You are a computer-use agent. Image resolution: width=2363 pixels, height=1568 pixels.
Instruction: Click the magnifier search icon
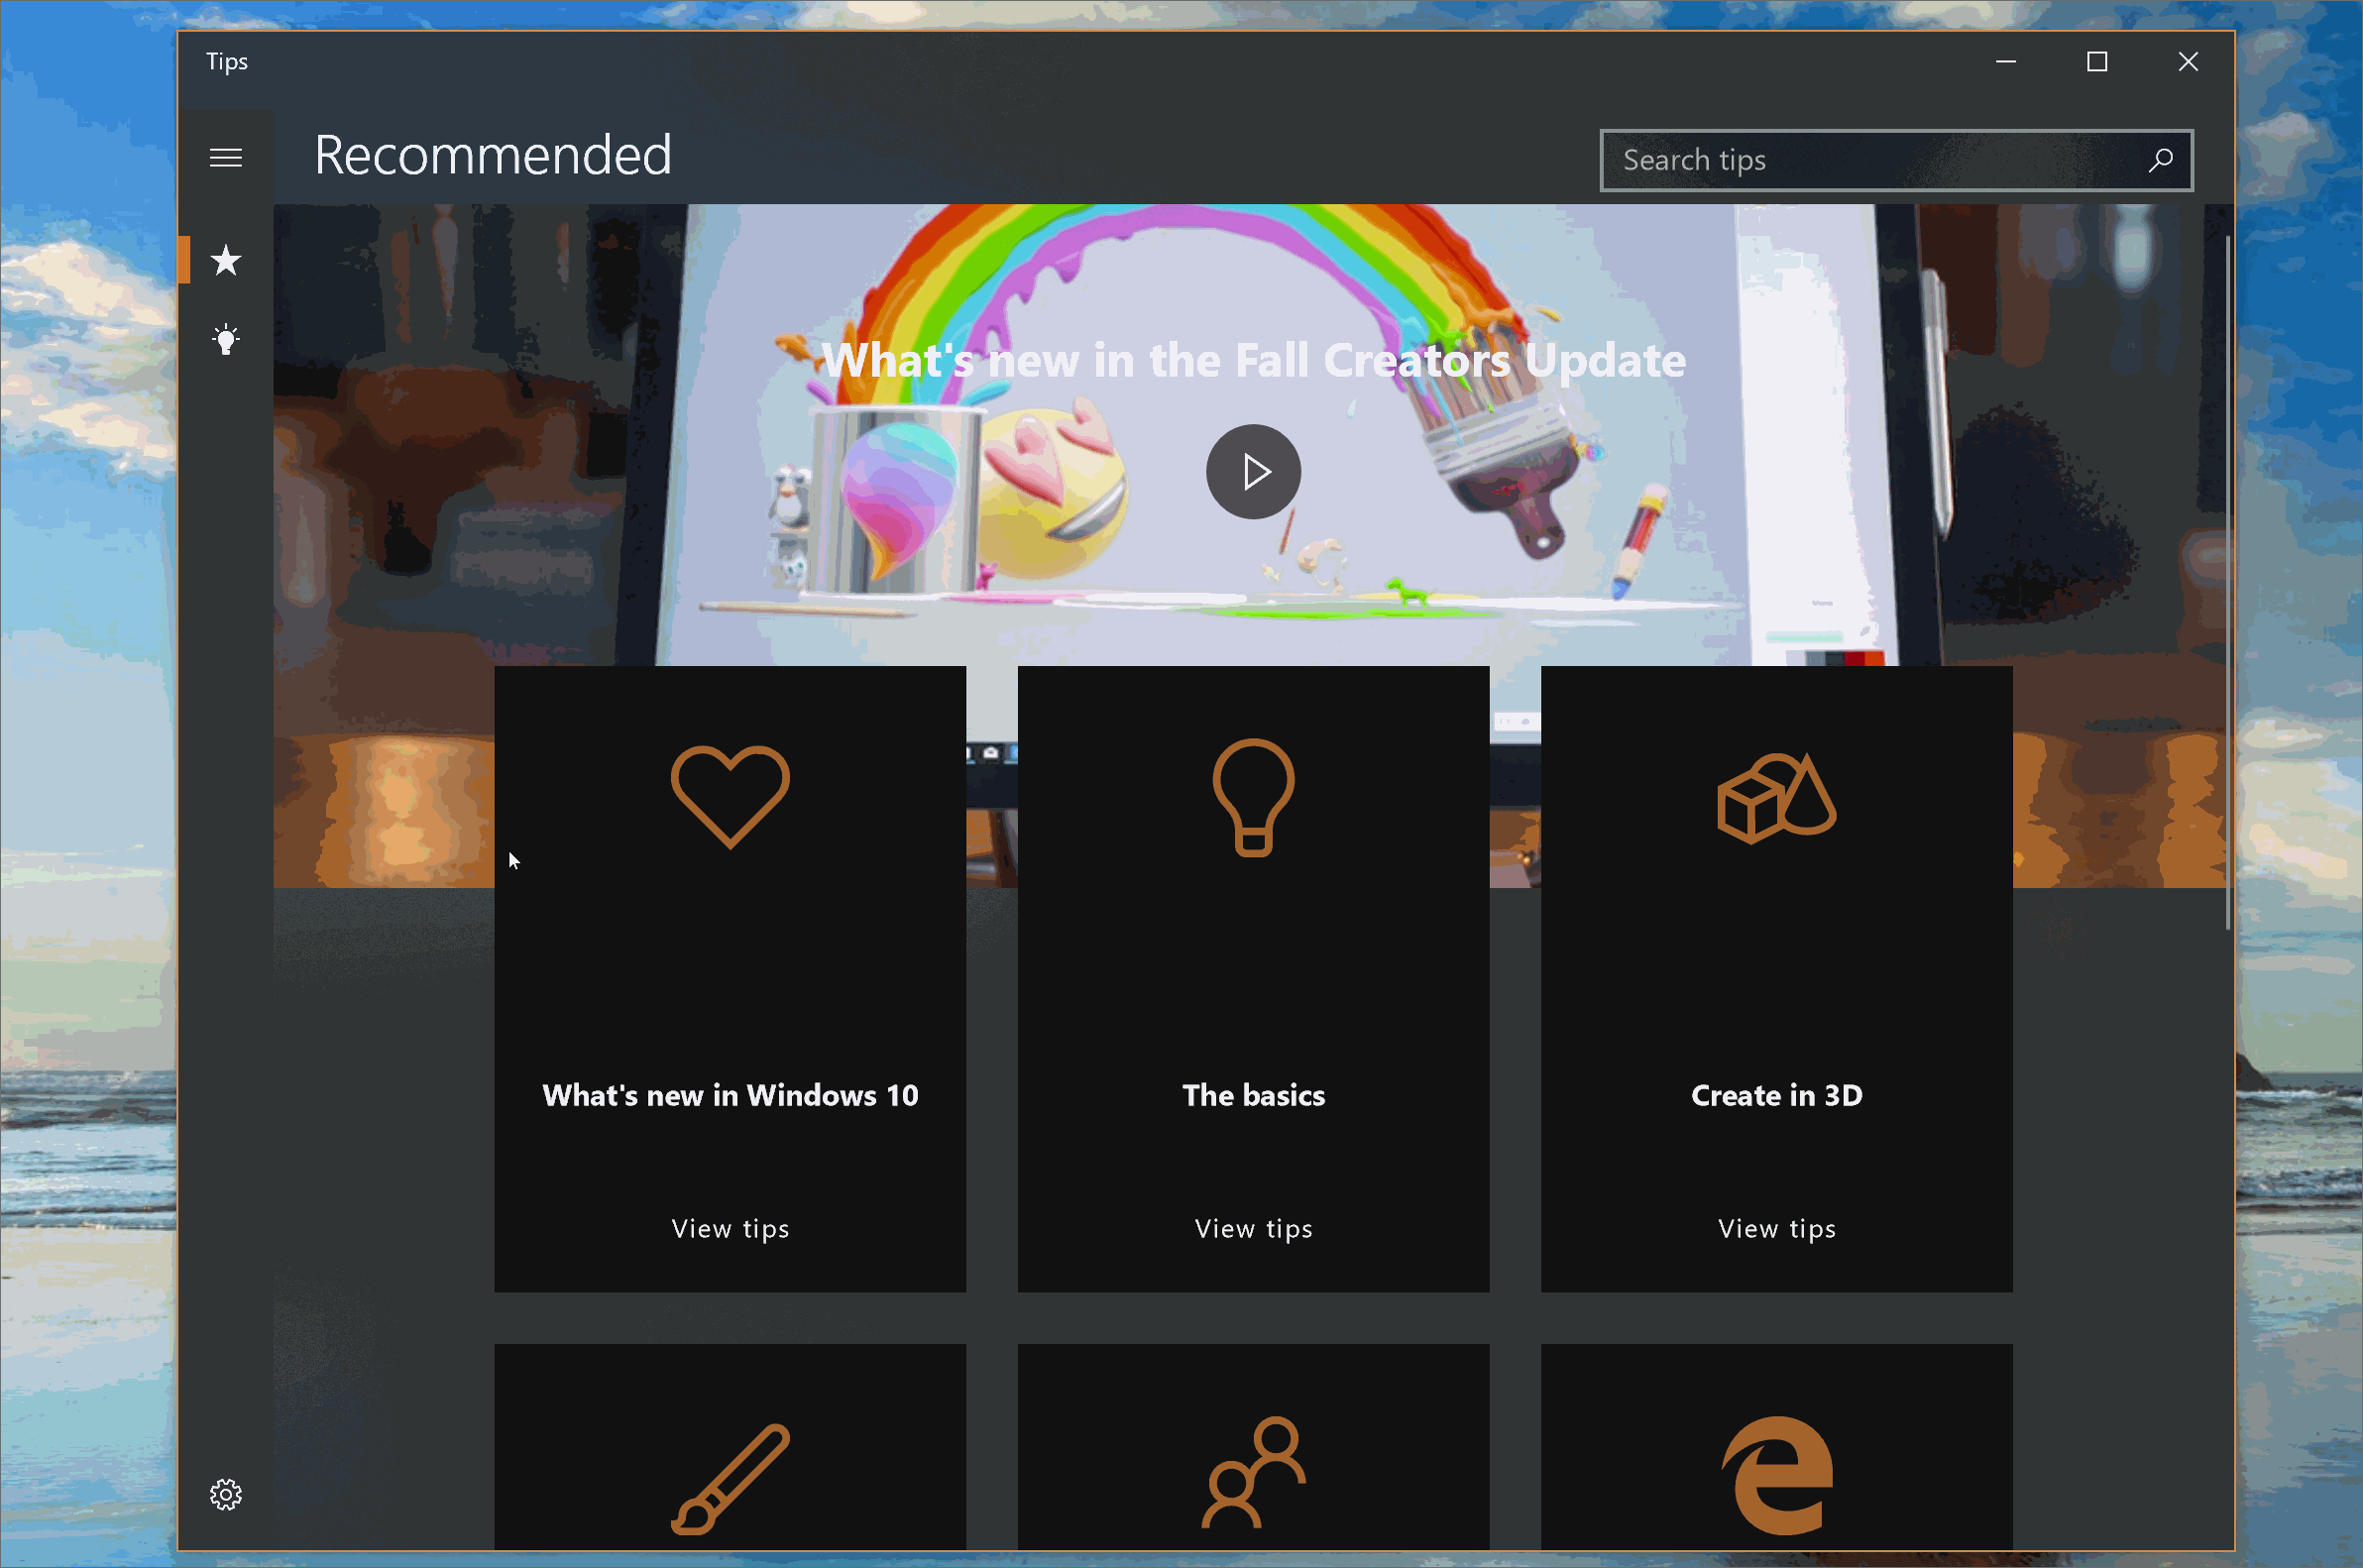(x=2160, y=160)
